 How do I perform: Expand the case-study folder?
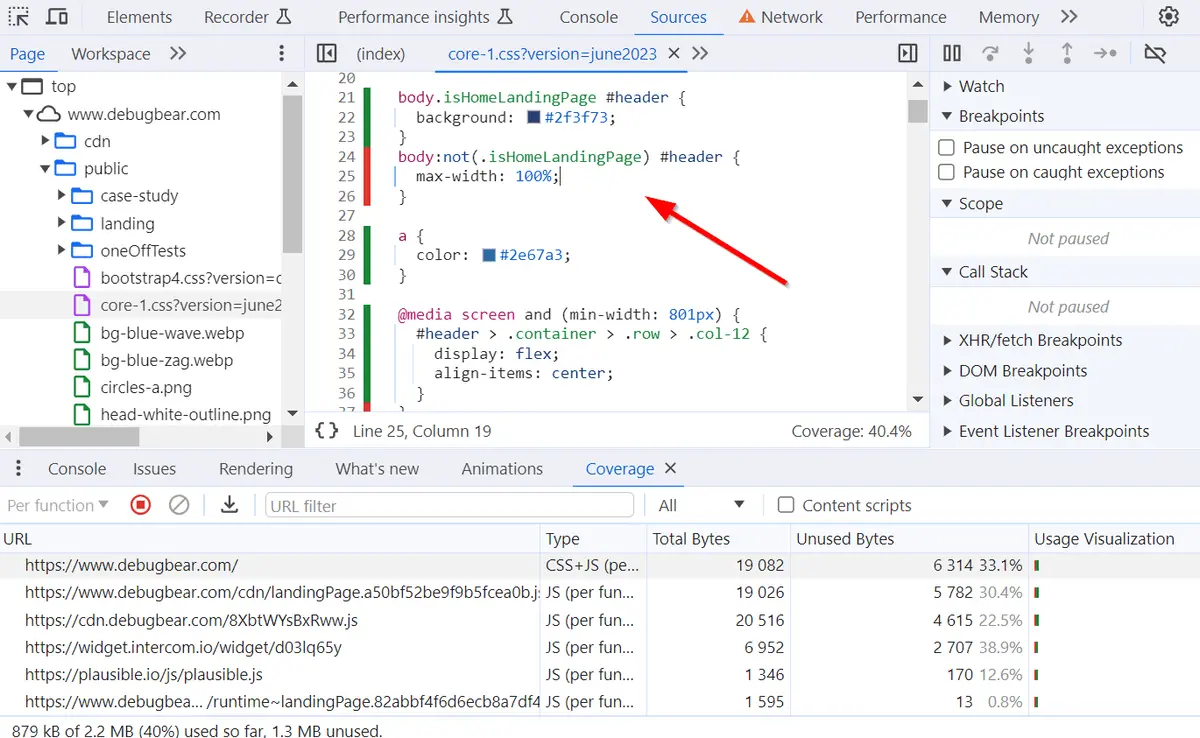coord(61,196)
